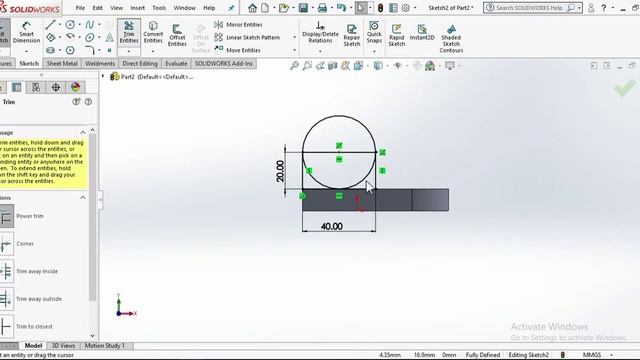The height and width of the screenshot is (360, 640).
Task: Open the Tools menu
Action: (x=159, y=8)
